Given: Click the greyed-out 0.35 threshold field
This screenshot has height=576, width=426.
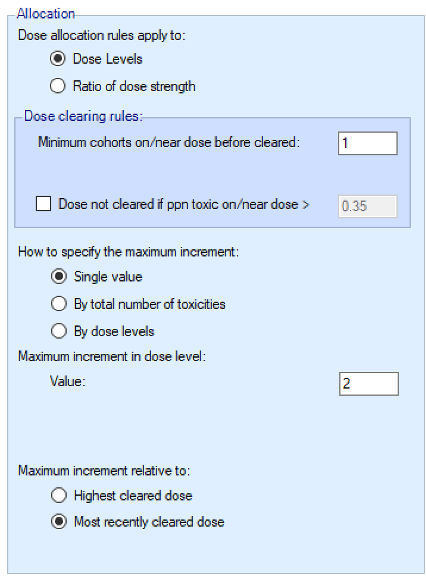Looking at the screenshot, I should 368,206.
